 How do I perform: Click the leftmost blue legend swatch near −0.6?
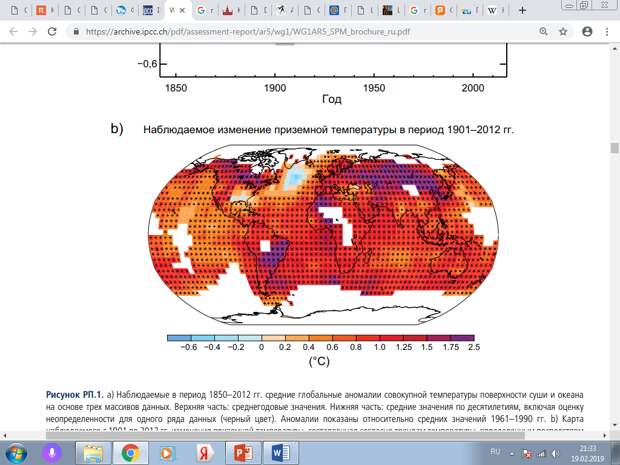tap(179, 338)
